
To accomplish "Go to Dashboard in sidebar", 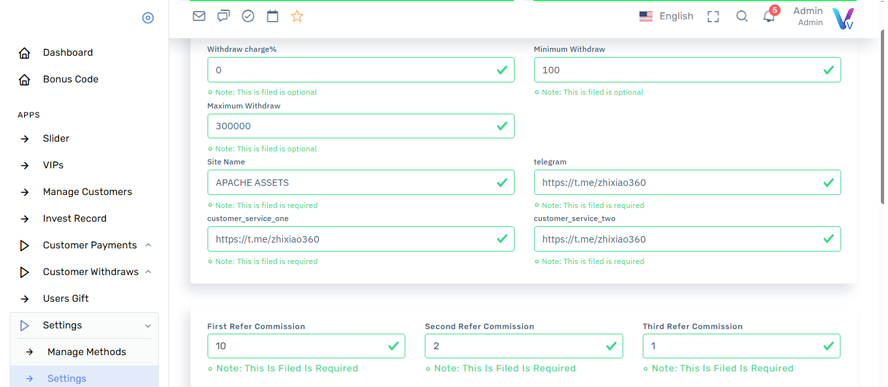I will [x=68, y=53].
